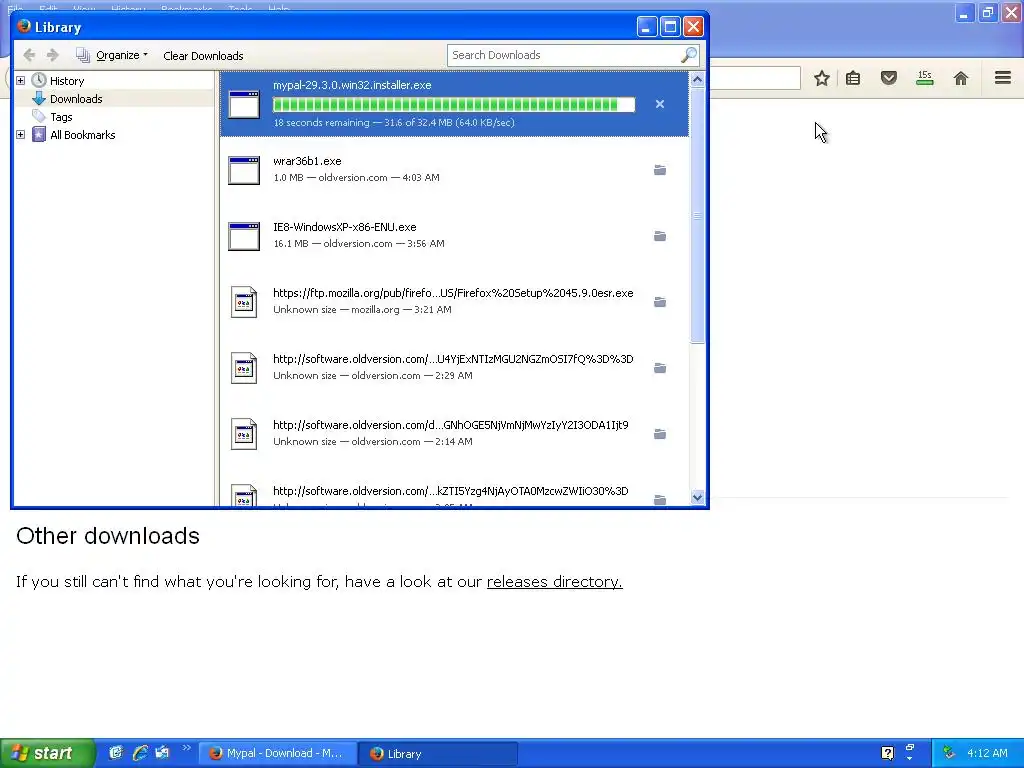Click the mypal-29.3.0.win32.installer.exe filename
Viewport: 1024px width, 768px height.
352,85
